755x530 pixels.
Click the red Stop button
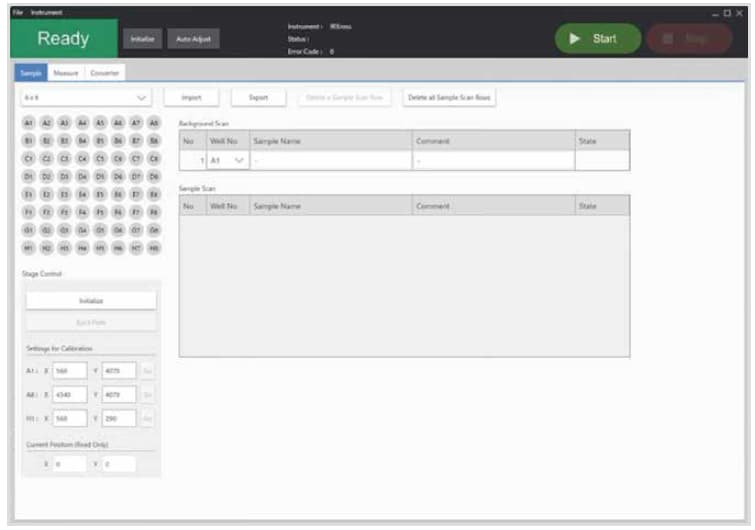pos(690,39)
